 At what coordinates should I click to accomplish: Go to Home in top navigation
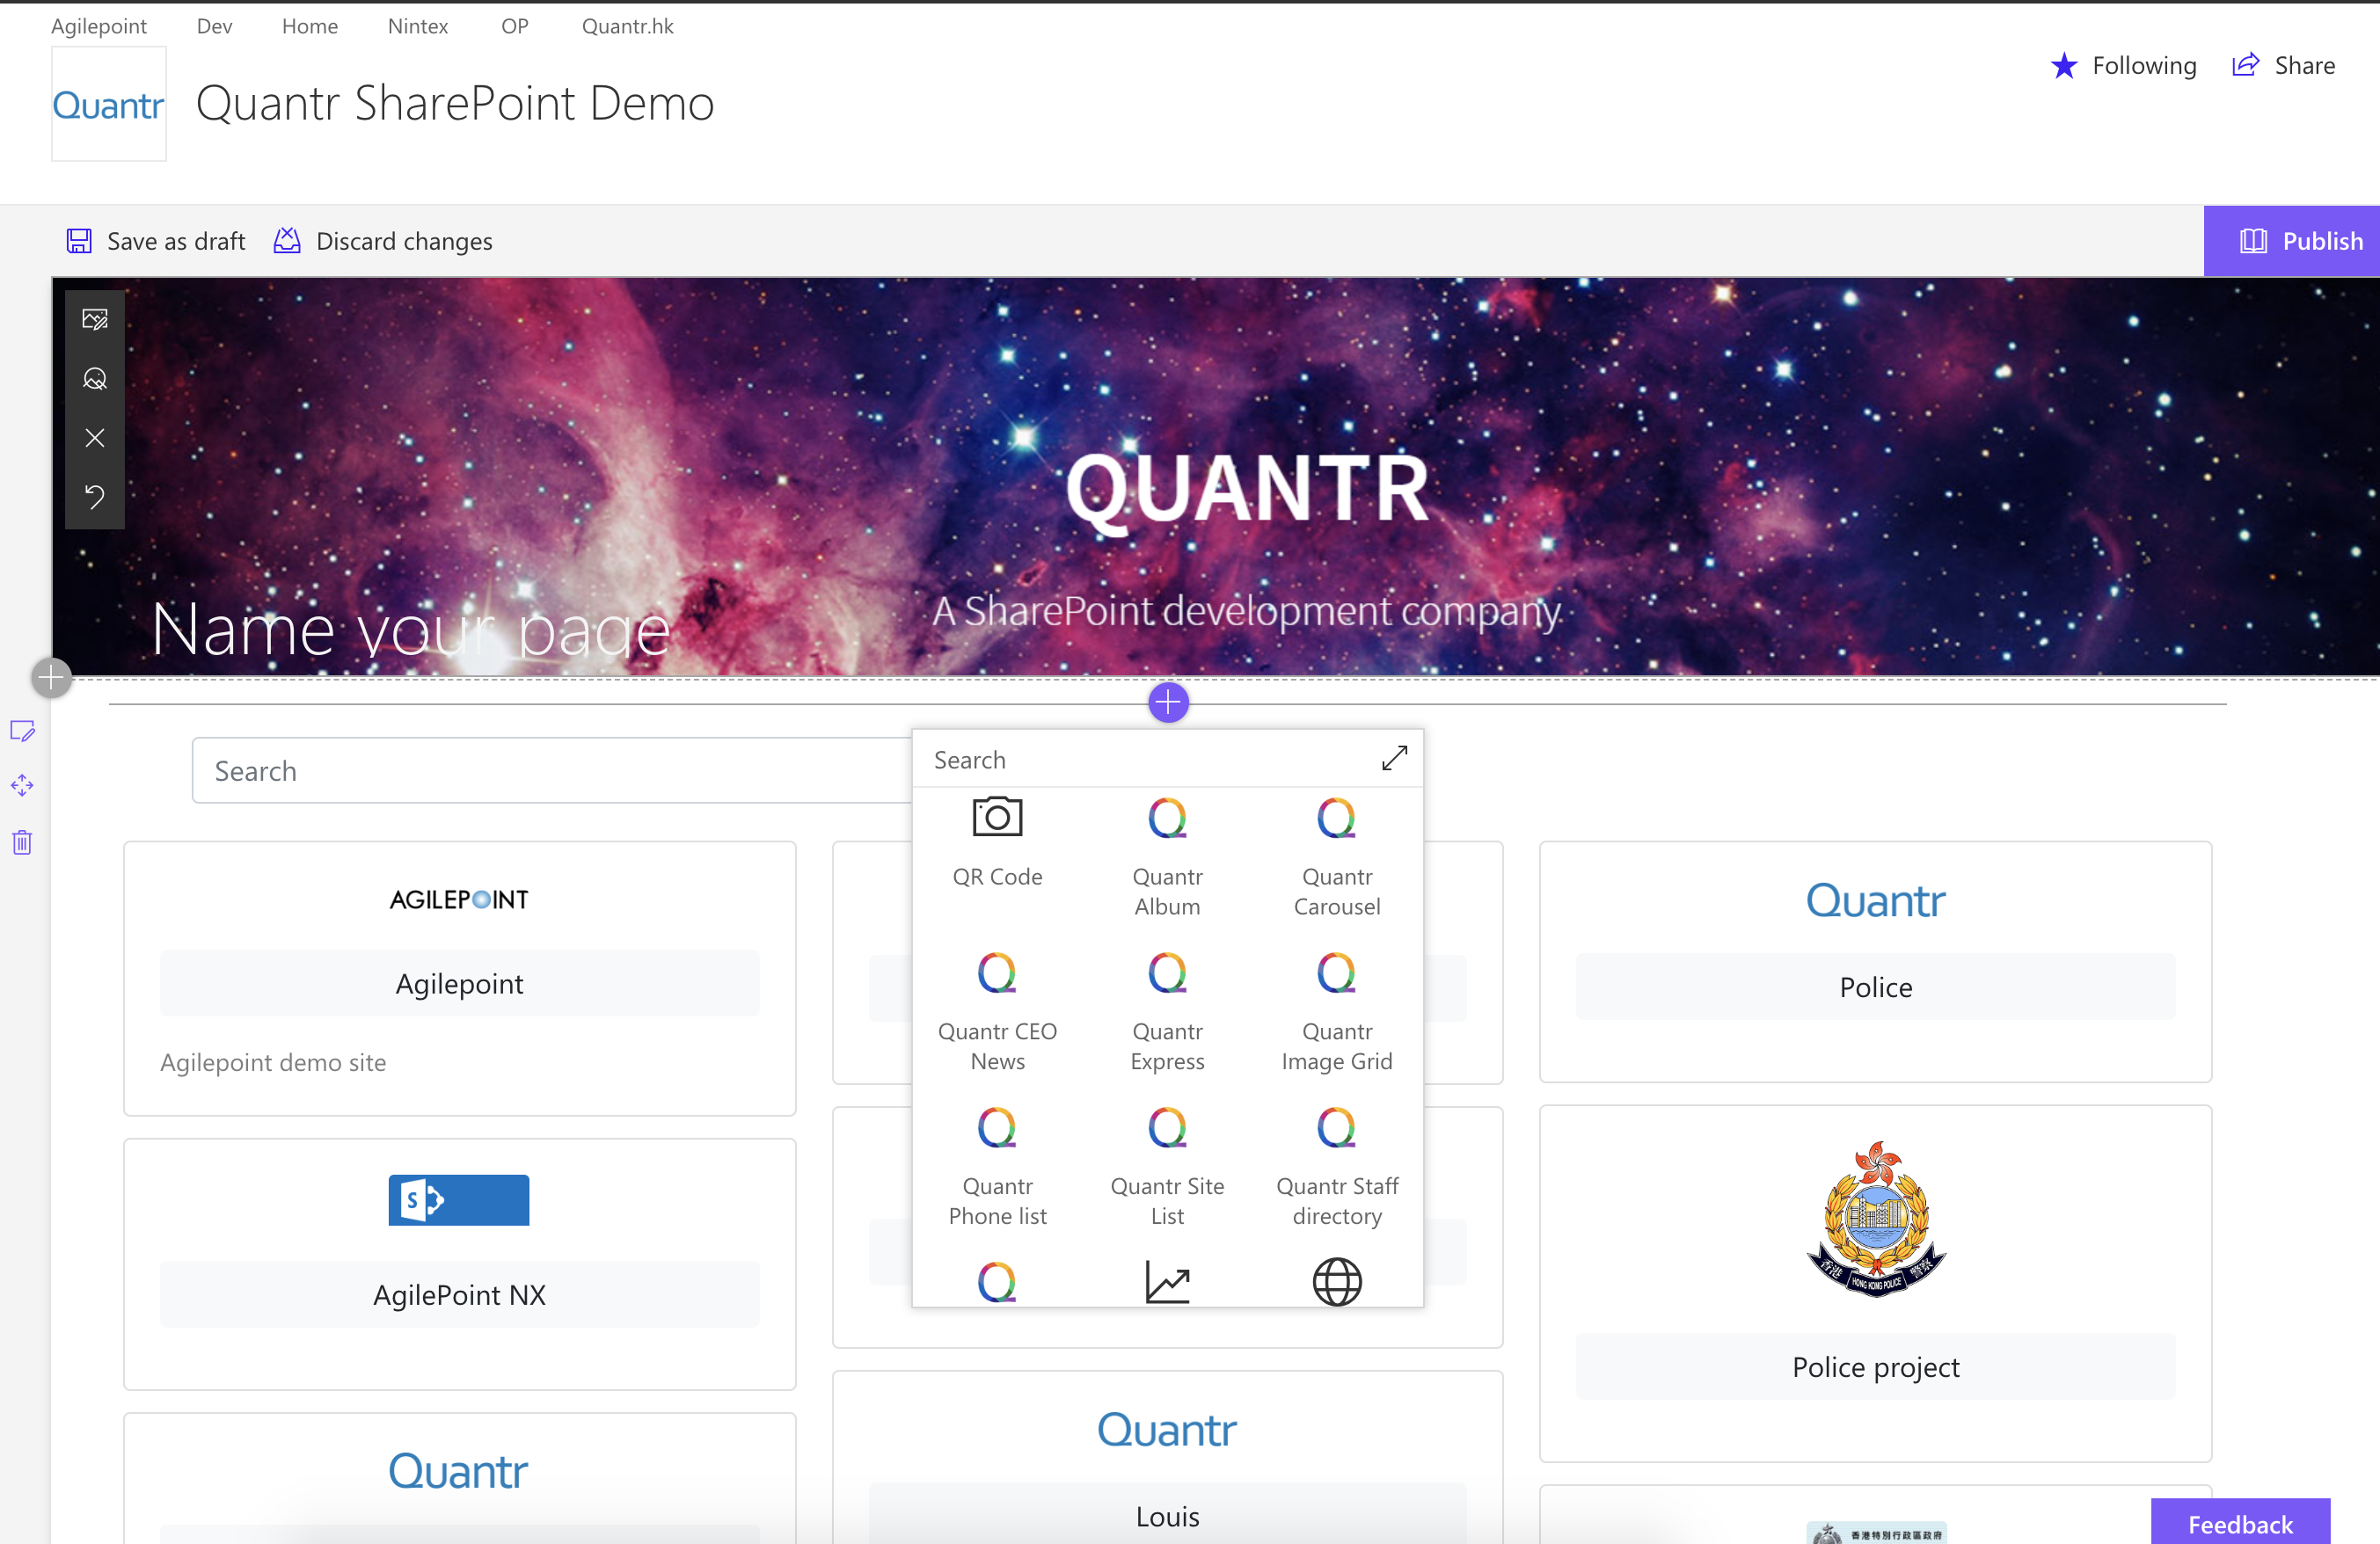click(310, 26)
